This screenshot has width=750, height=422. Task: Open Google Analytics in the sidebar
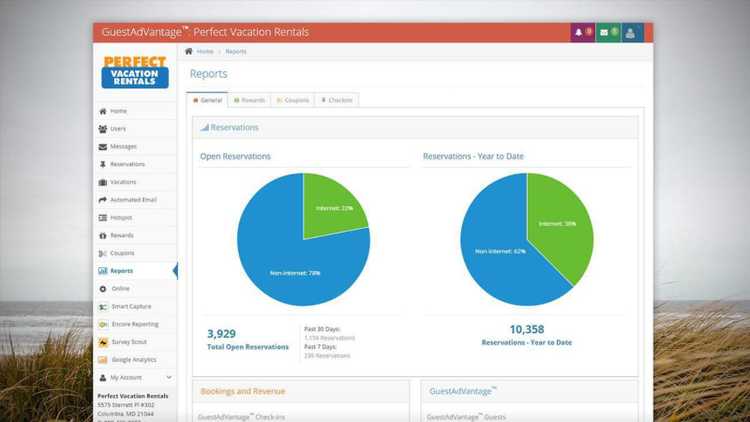pos(132,360)
